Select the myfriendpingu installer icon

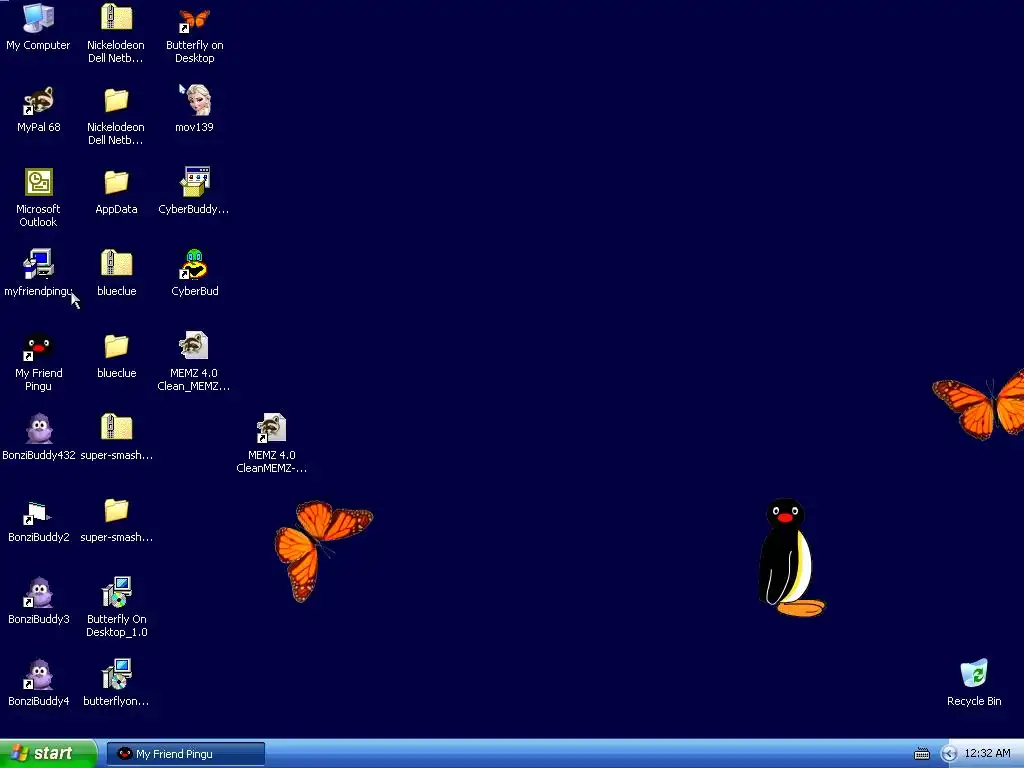[38, 264]
